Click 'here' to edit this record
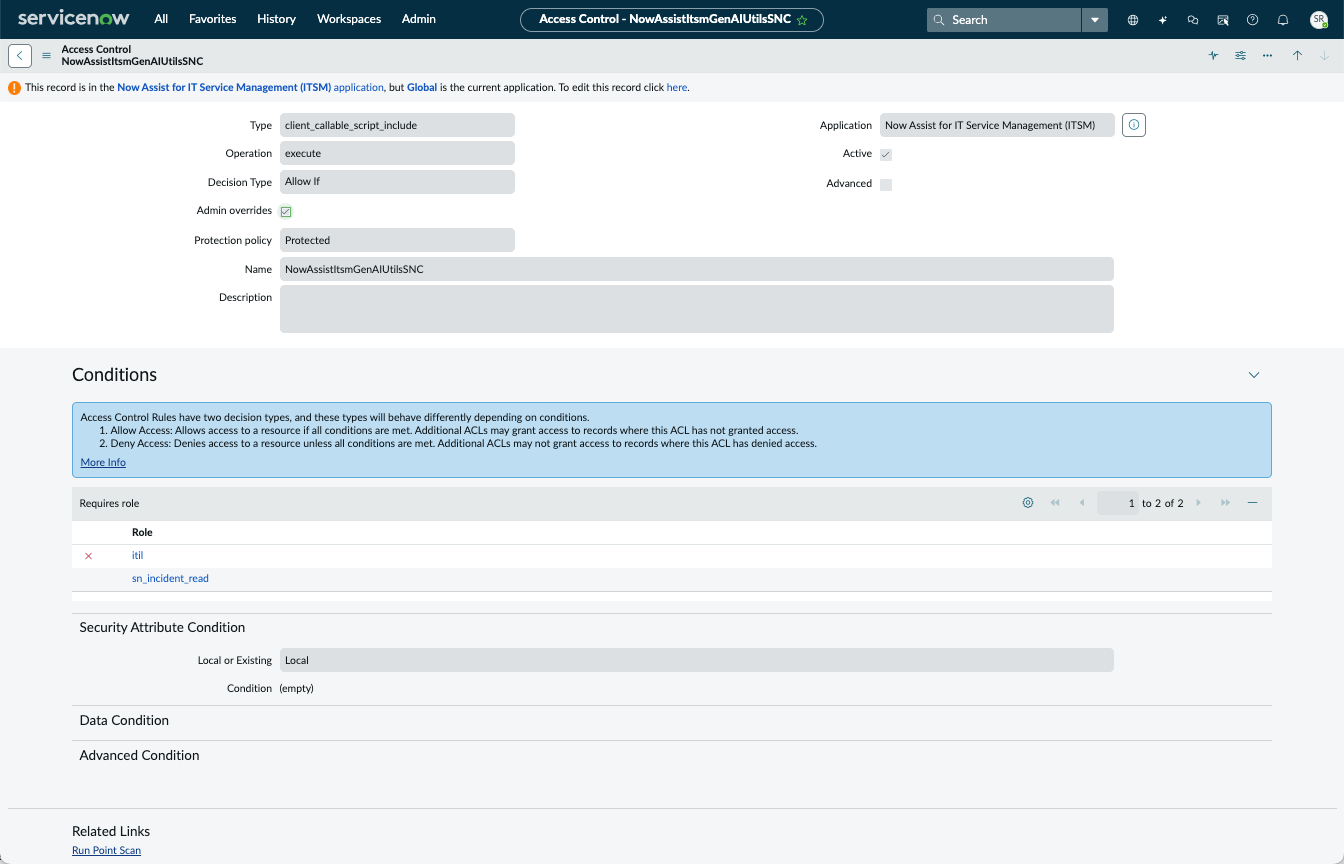1344x864 pixels. [x=677, y=88]
